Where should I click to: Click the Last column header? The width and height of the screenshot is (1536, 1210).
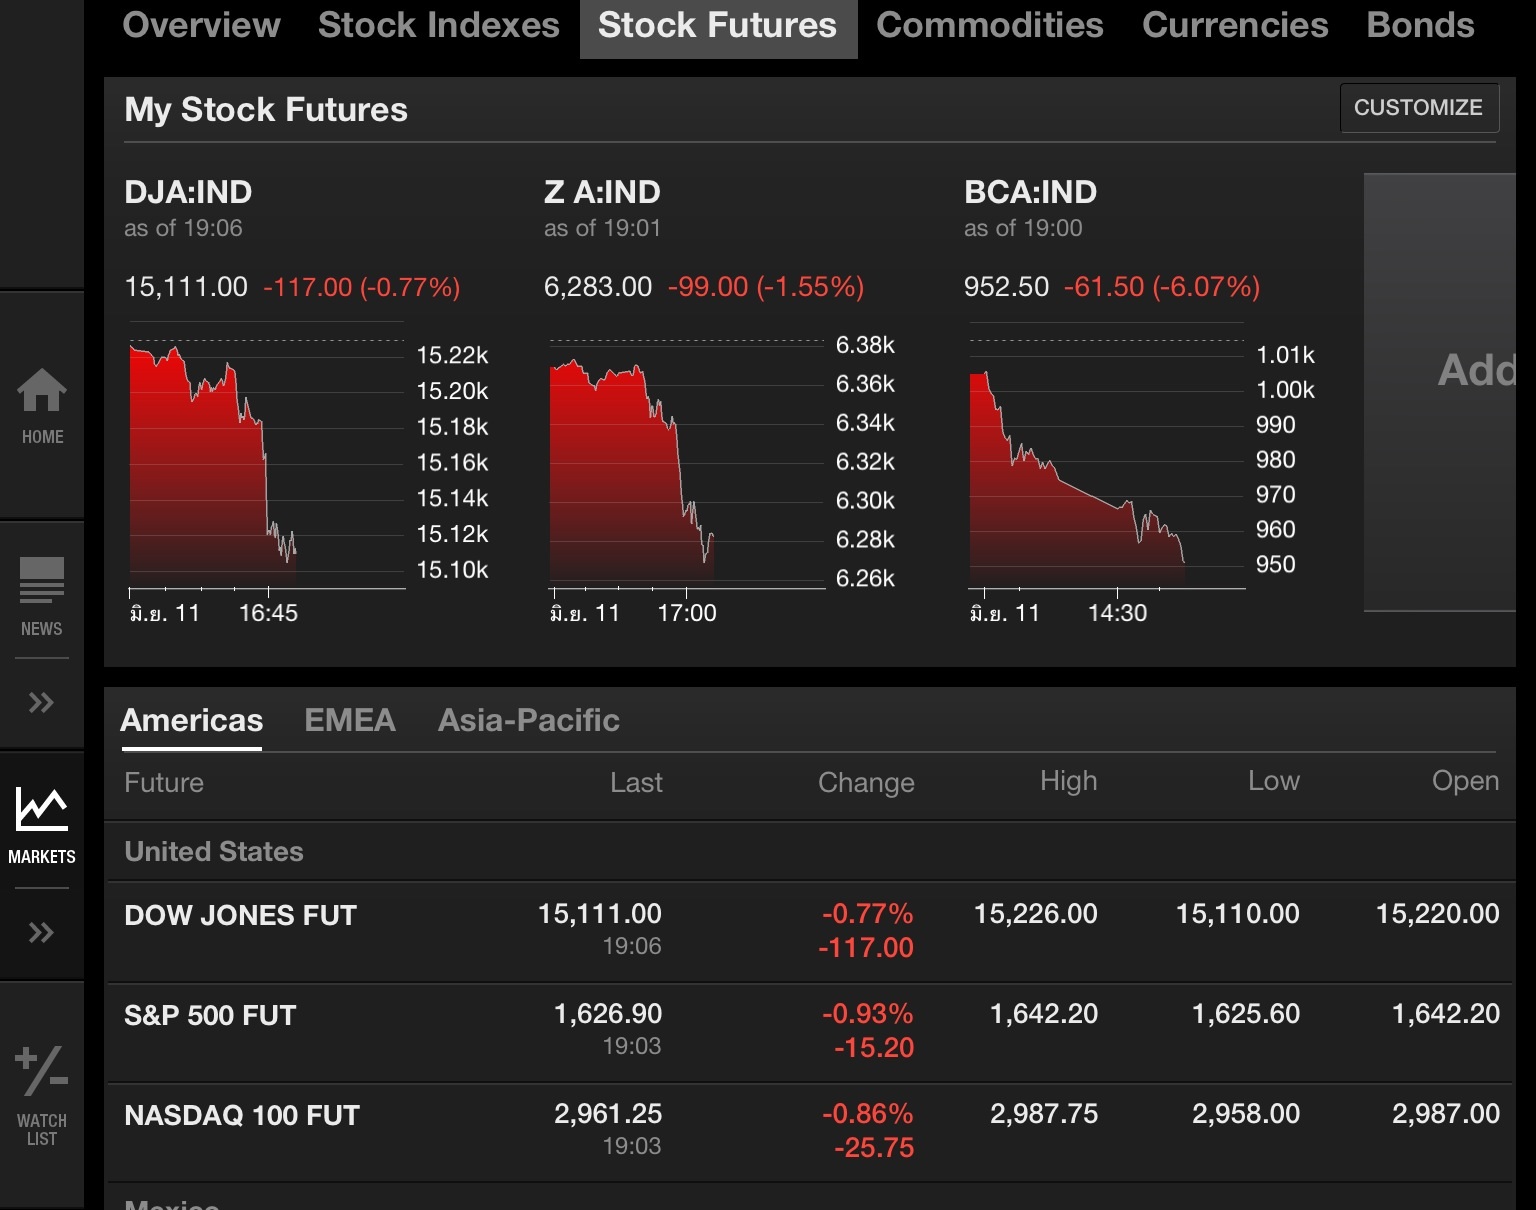click(x=636, y=782)
